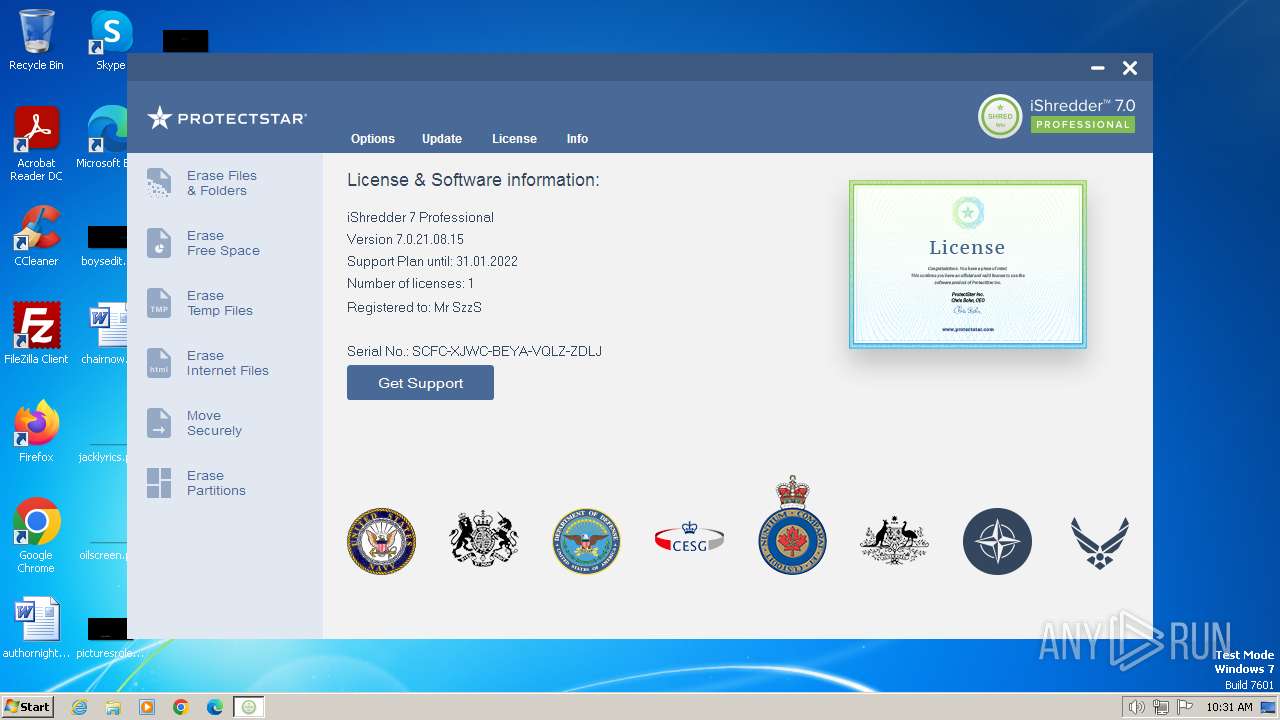The width and height of the screenshot is (1280, 720).
Task: Open the chairnow Word document
Action: click(108, 334)
